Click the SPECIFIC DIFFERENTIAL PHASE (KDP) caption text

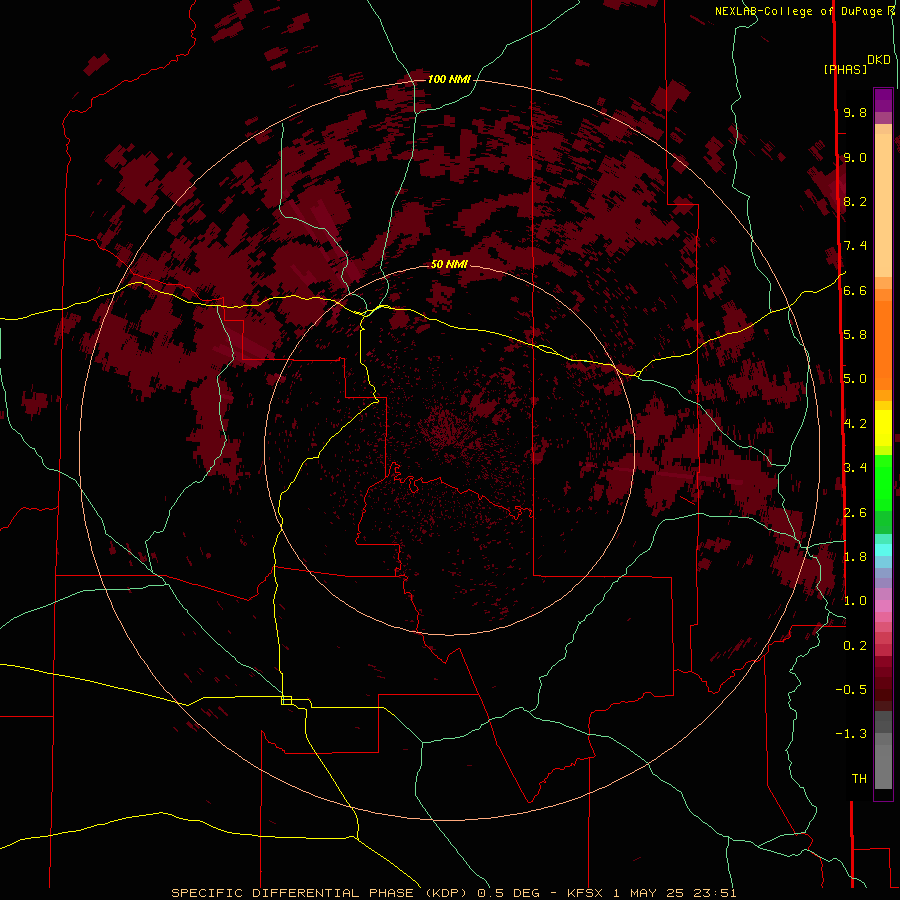pos(320,893)
